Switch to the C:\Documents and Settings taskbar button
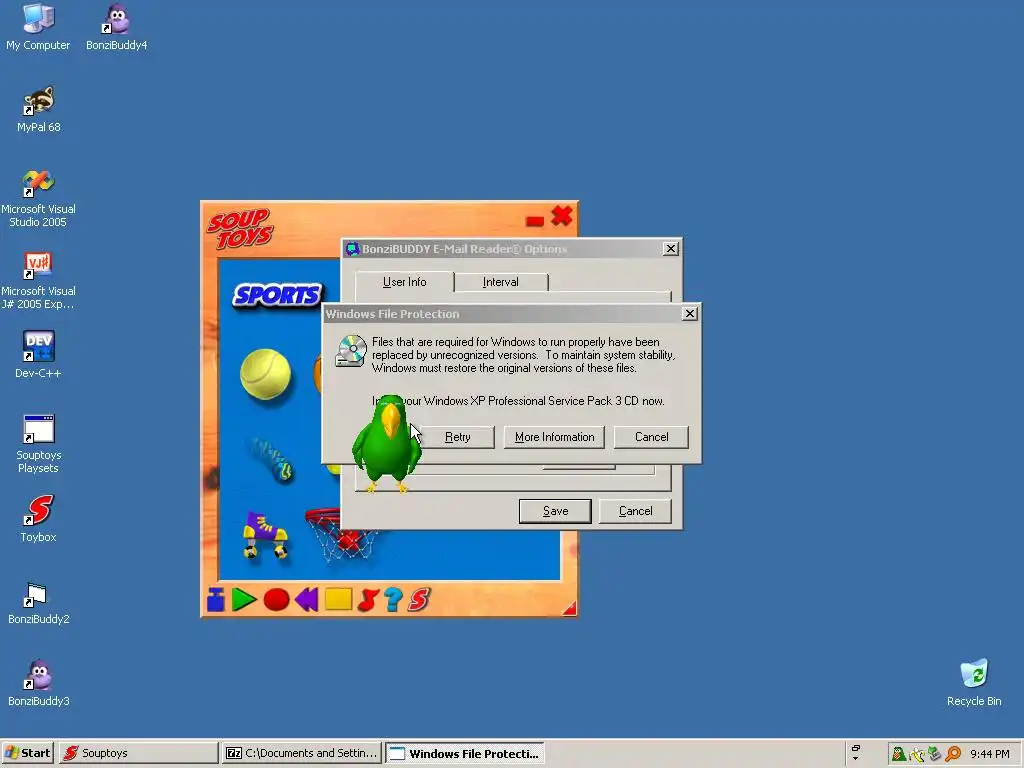The height and width of the screenshot is (768, 1024). [302, 753]
